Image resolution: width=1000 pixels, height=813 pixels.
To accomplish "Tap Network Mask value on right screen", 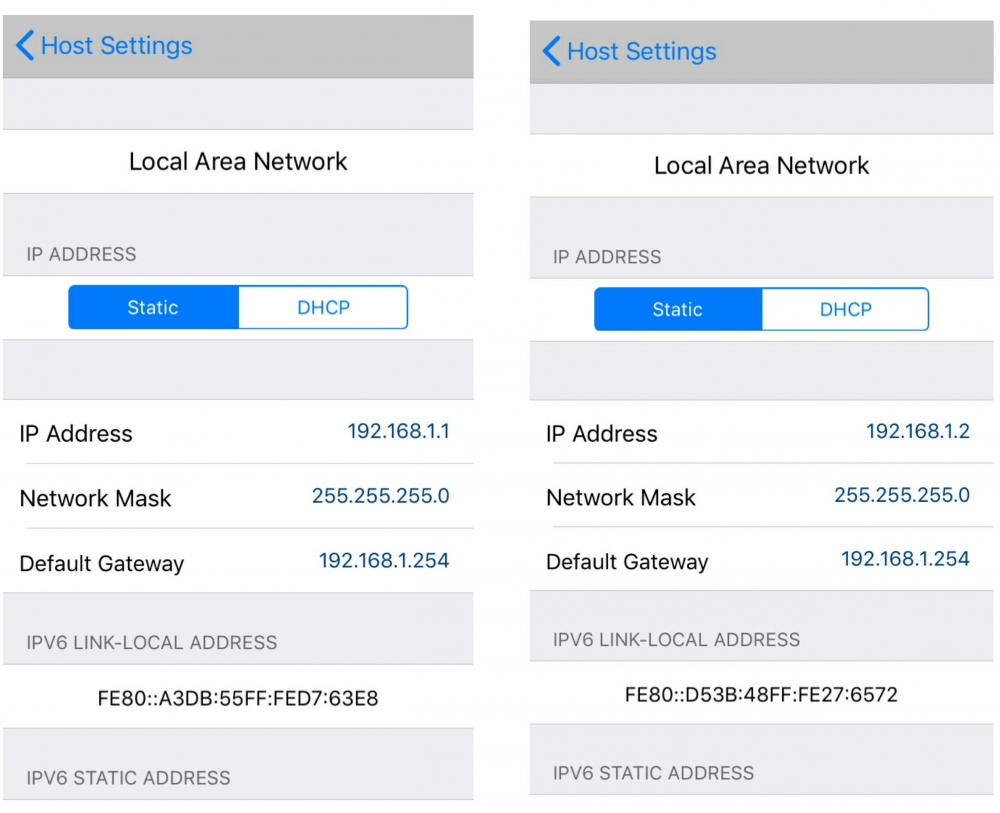I will [x=901, y=495].
